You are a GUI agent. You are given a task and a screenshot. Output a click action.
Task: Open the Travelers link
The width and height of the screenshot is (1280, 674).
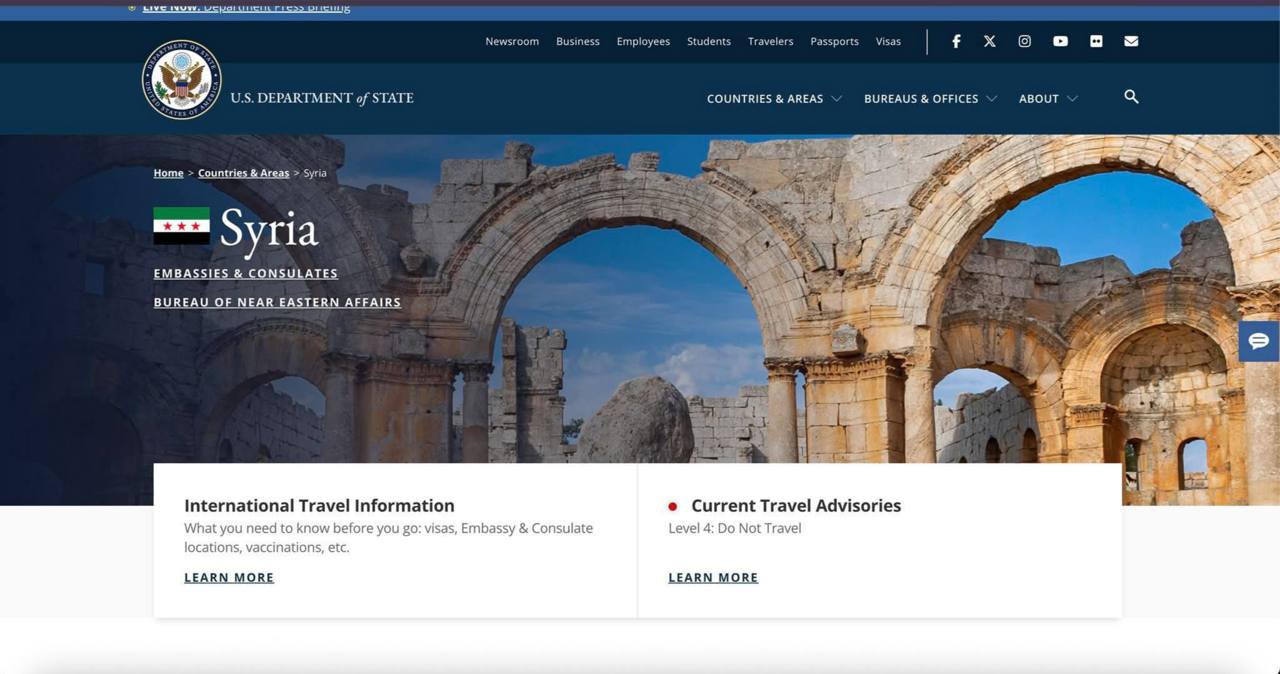(x=770, y=41)
